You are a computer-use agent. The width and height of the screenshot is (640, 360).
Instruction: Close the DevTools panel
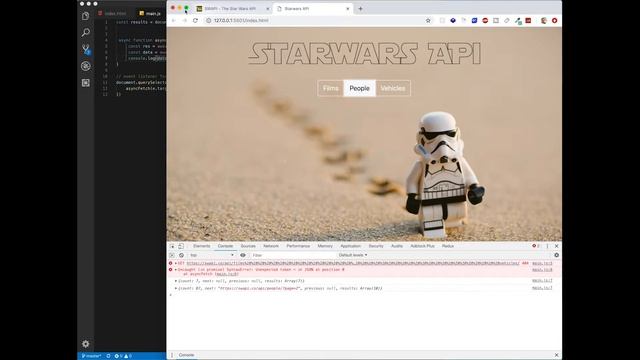tap(556, 246)
